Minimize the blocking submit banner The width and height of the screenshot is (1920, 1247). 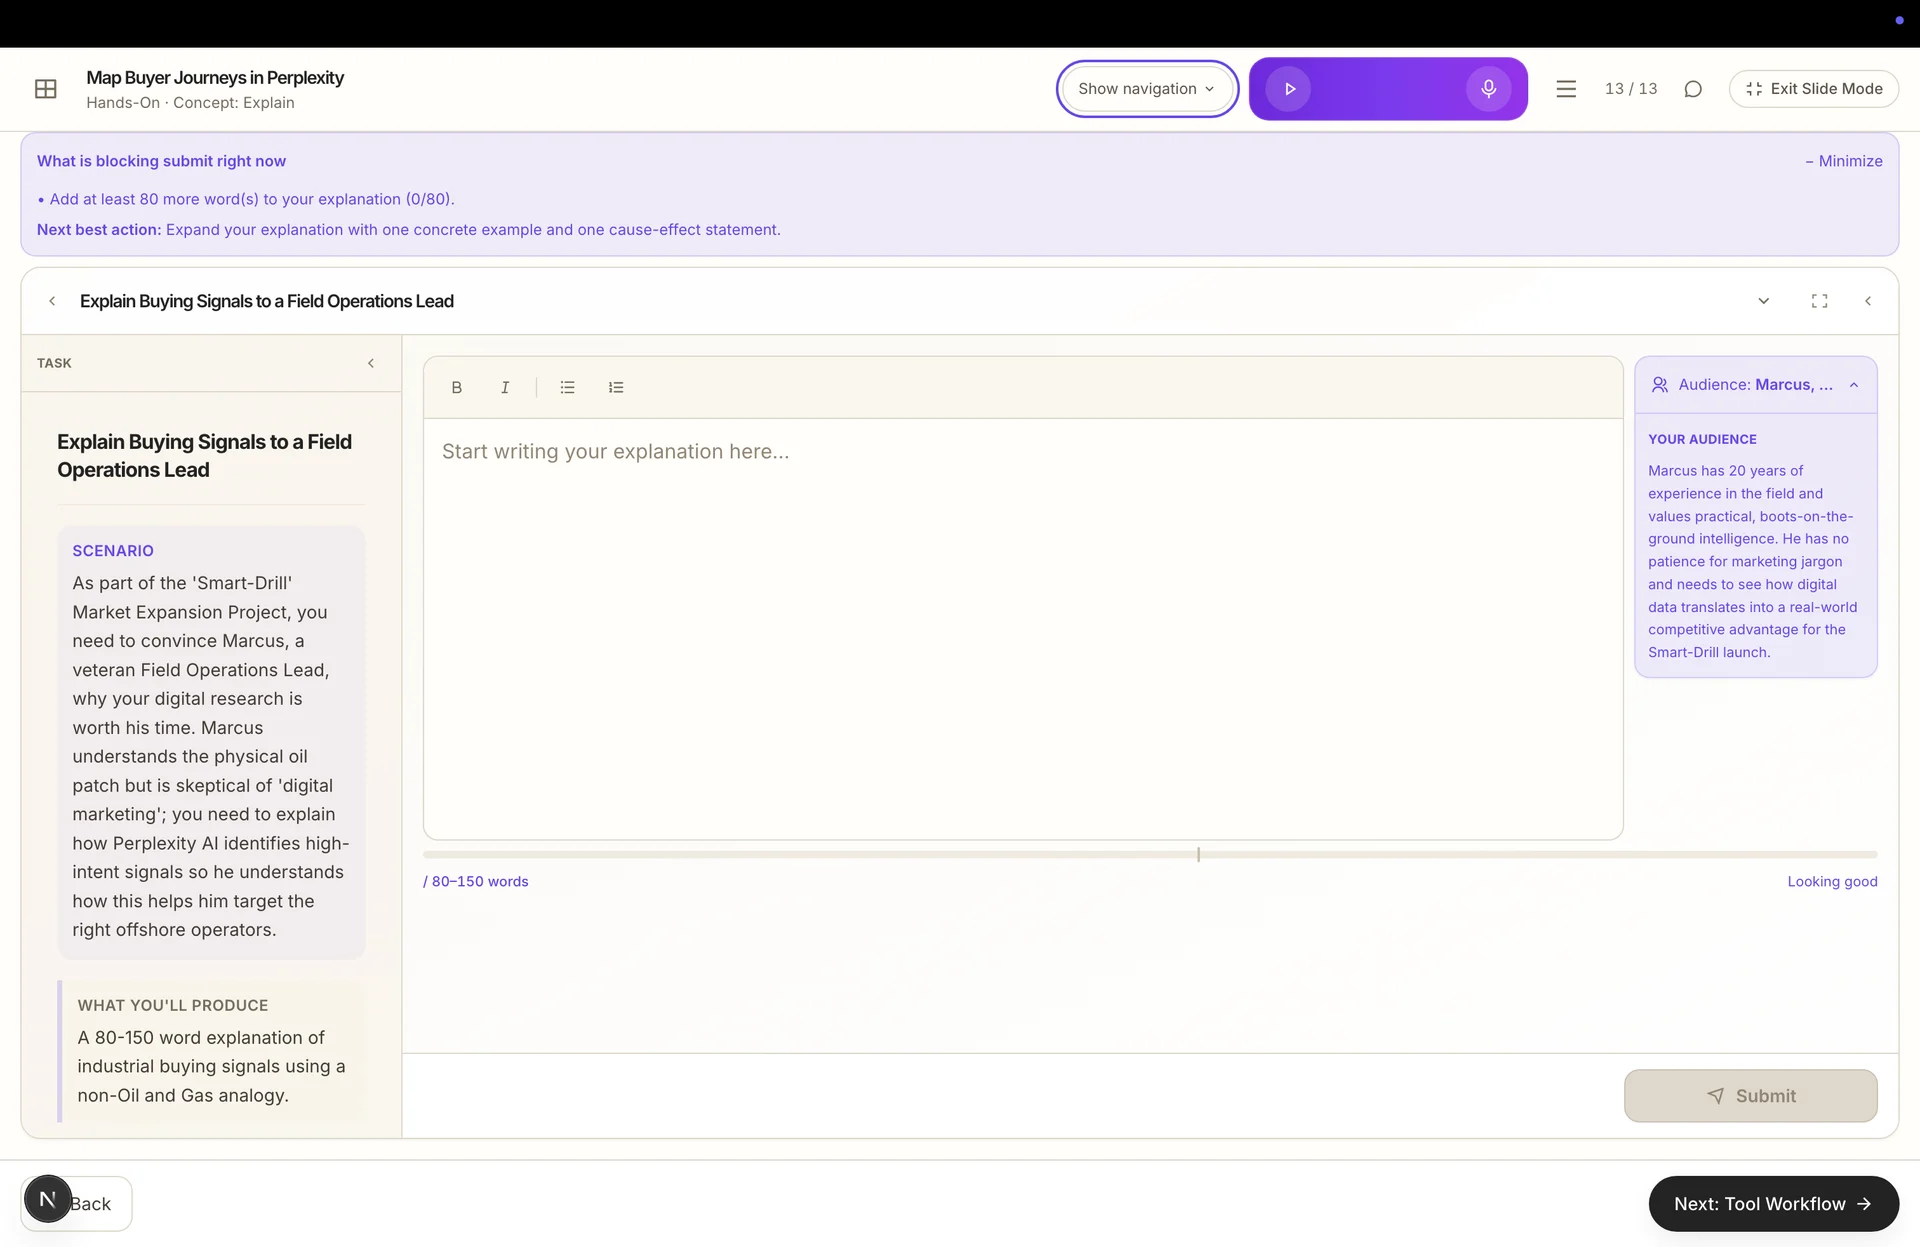tap(1844, 161)
